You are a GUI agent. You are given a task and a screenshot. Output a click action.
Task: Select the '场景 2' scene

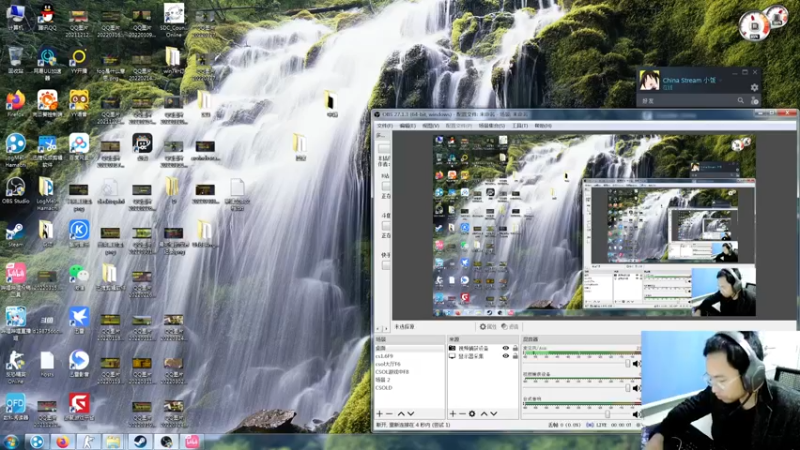[409, 380]
